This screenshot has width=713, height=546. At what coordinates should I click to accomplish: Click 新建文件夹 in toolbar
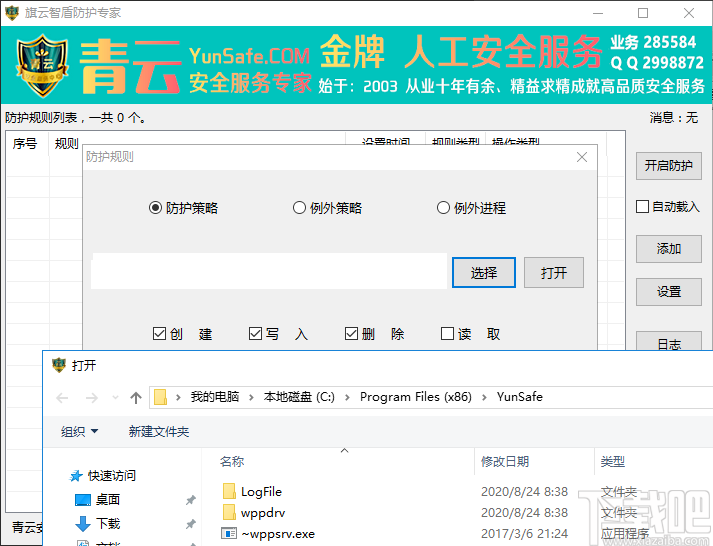[x=159, y=431]
